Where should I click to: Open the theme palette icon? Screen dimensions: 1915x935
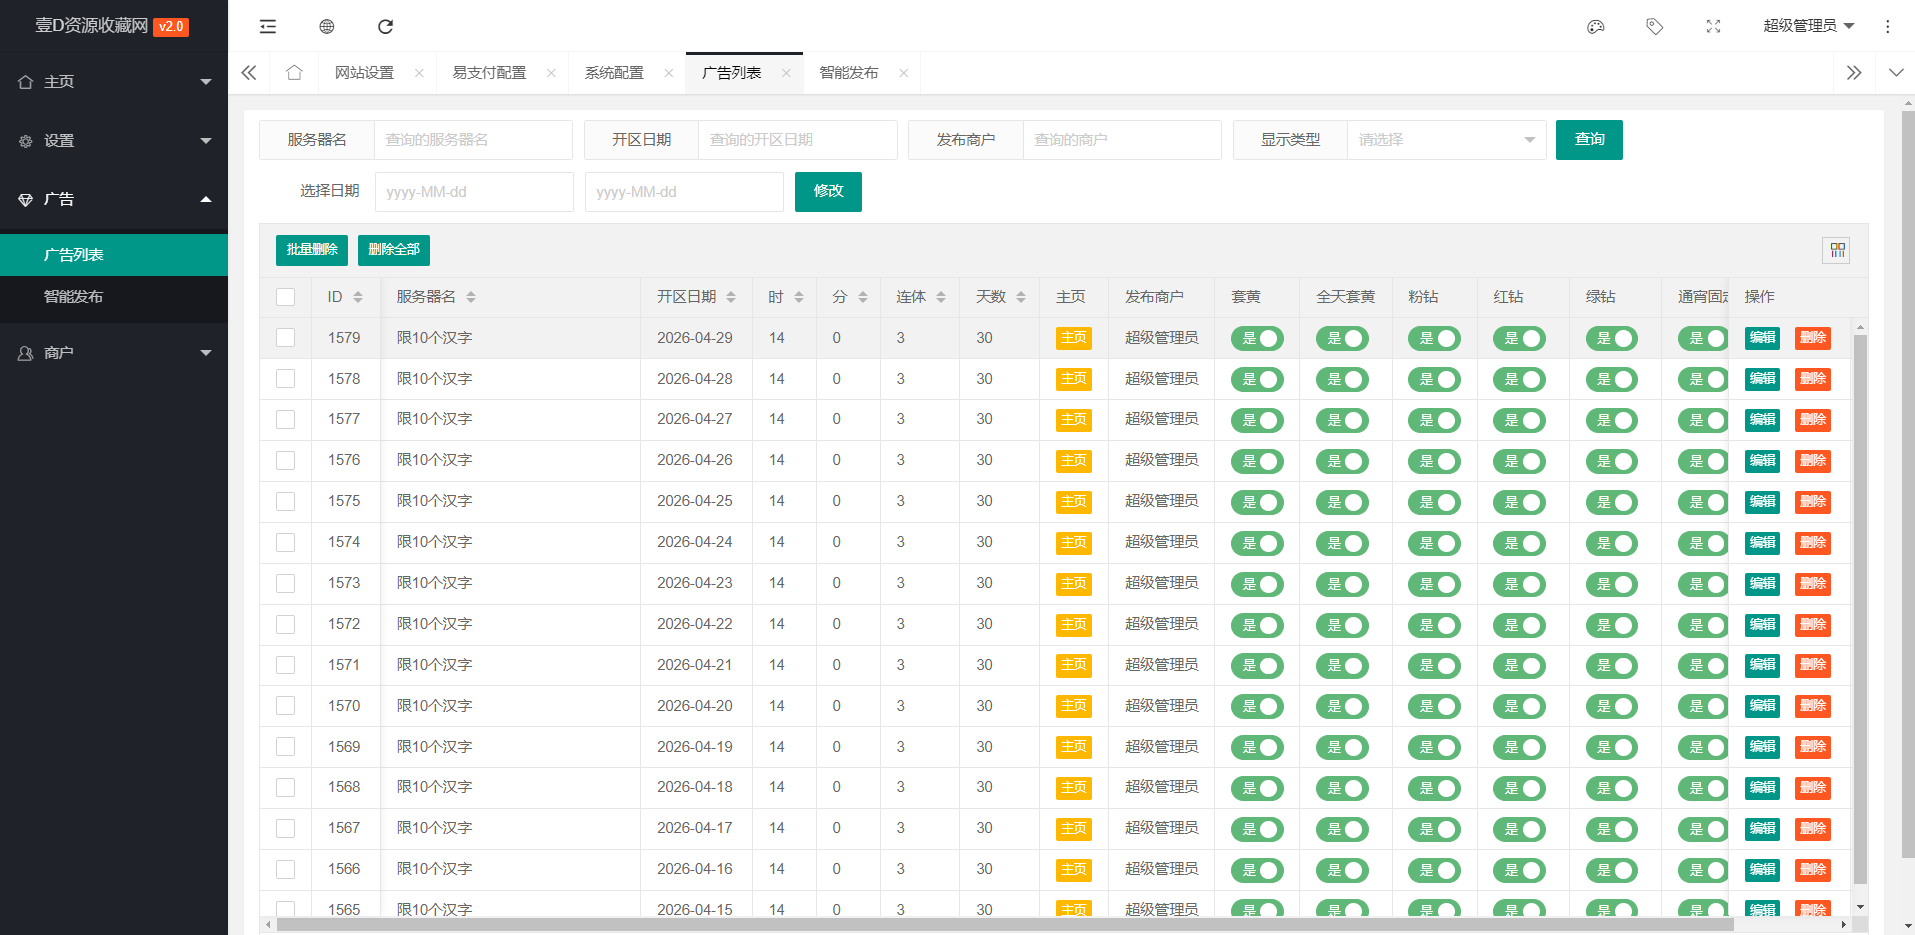(x=1596, y=26)
